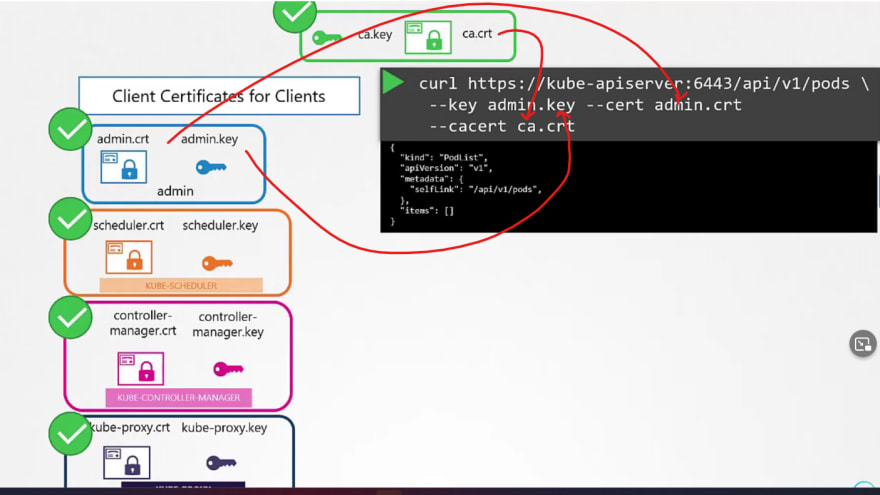Click the green play arrow beside curl command

click(x=393, y=82)
